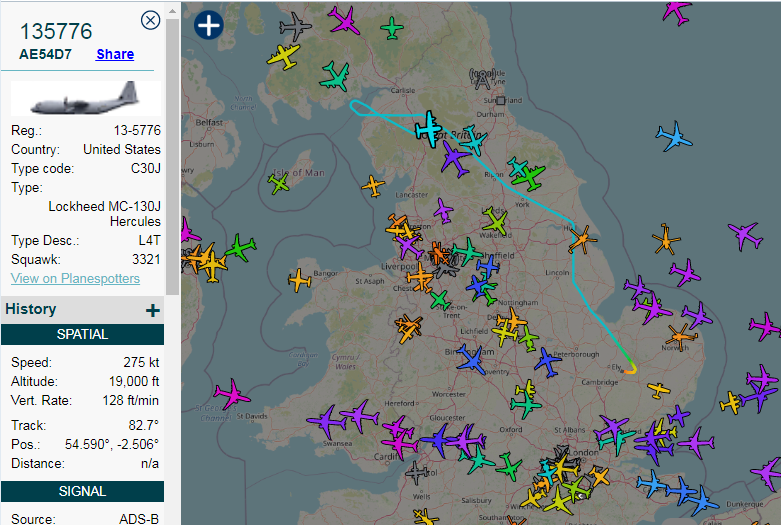Click the country value United States

point(122,149)
